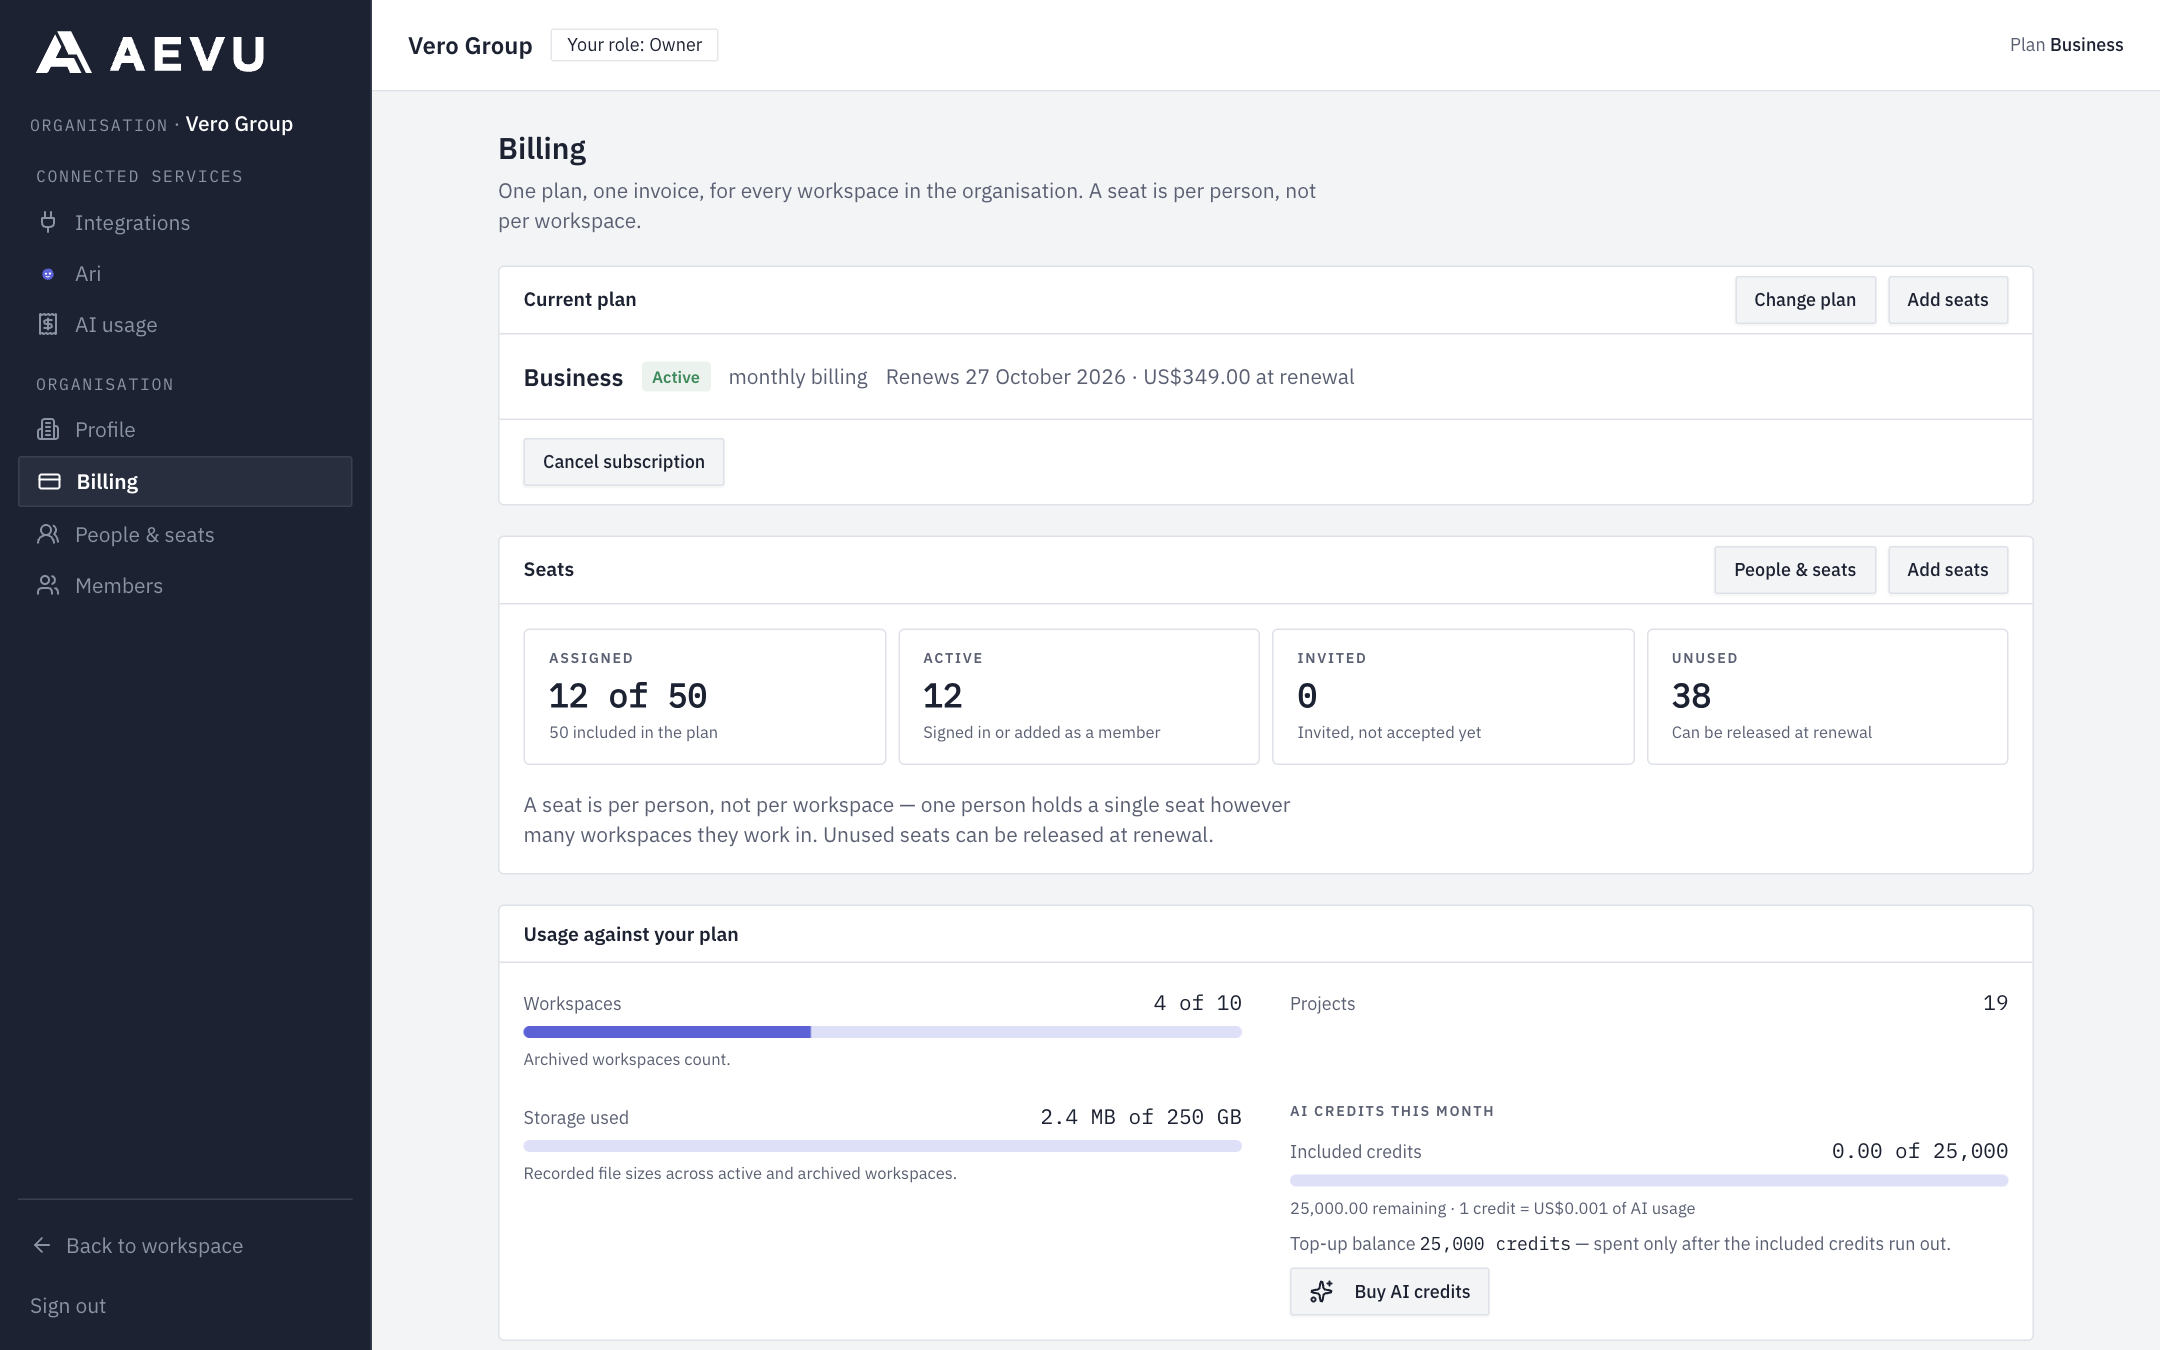Select Billing in the sidebar
This screenshot has width=2160, height=1350.
point(185,481)
